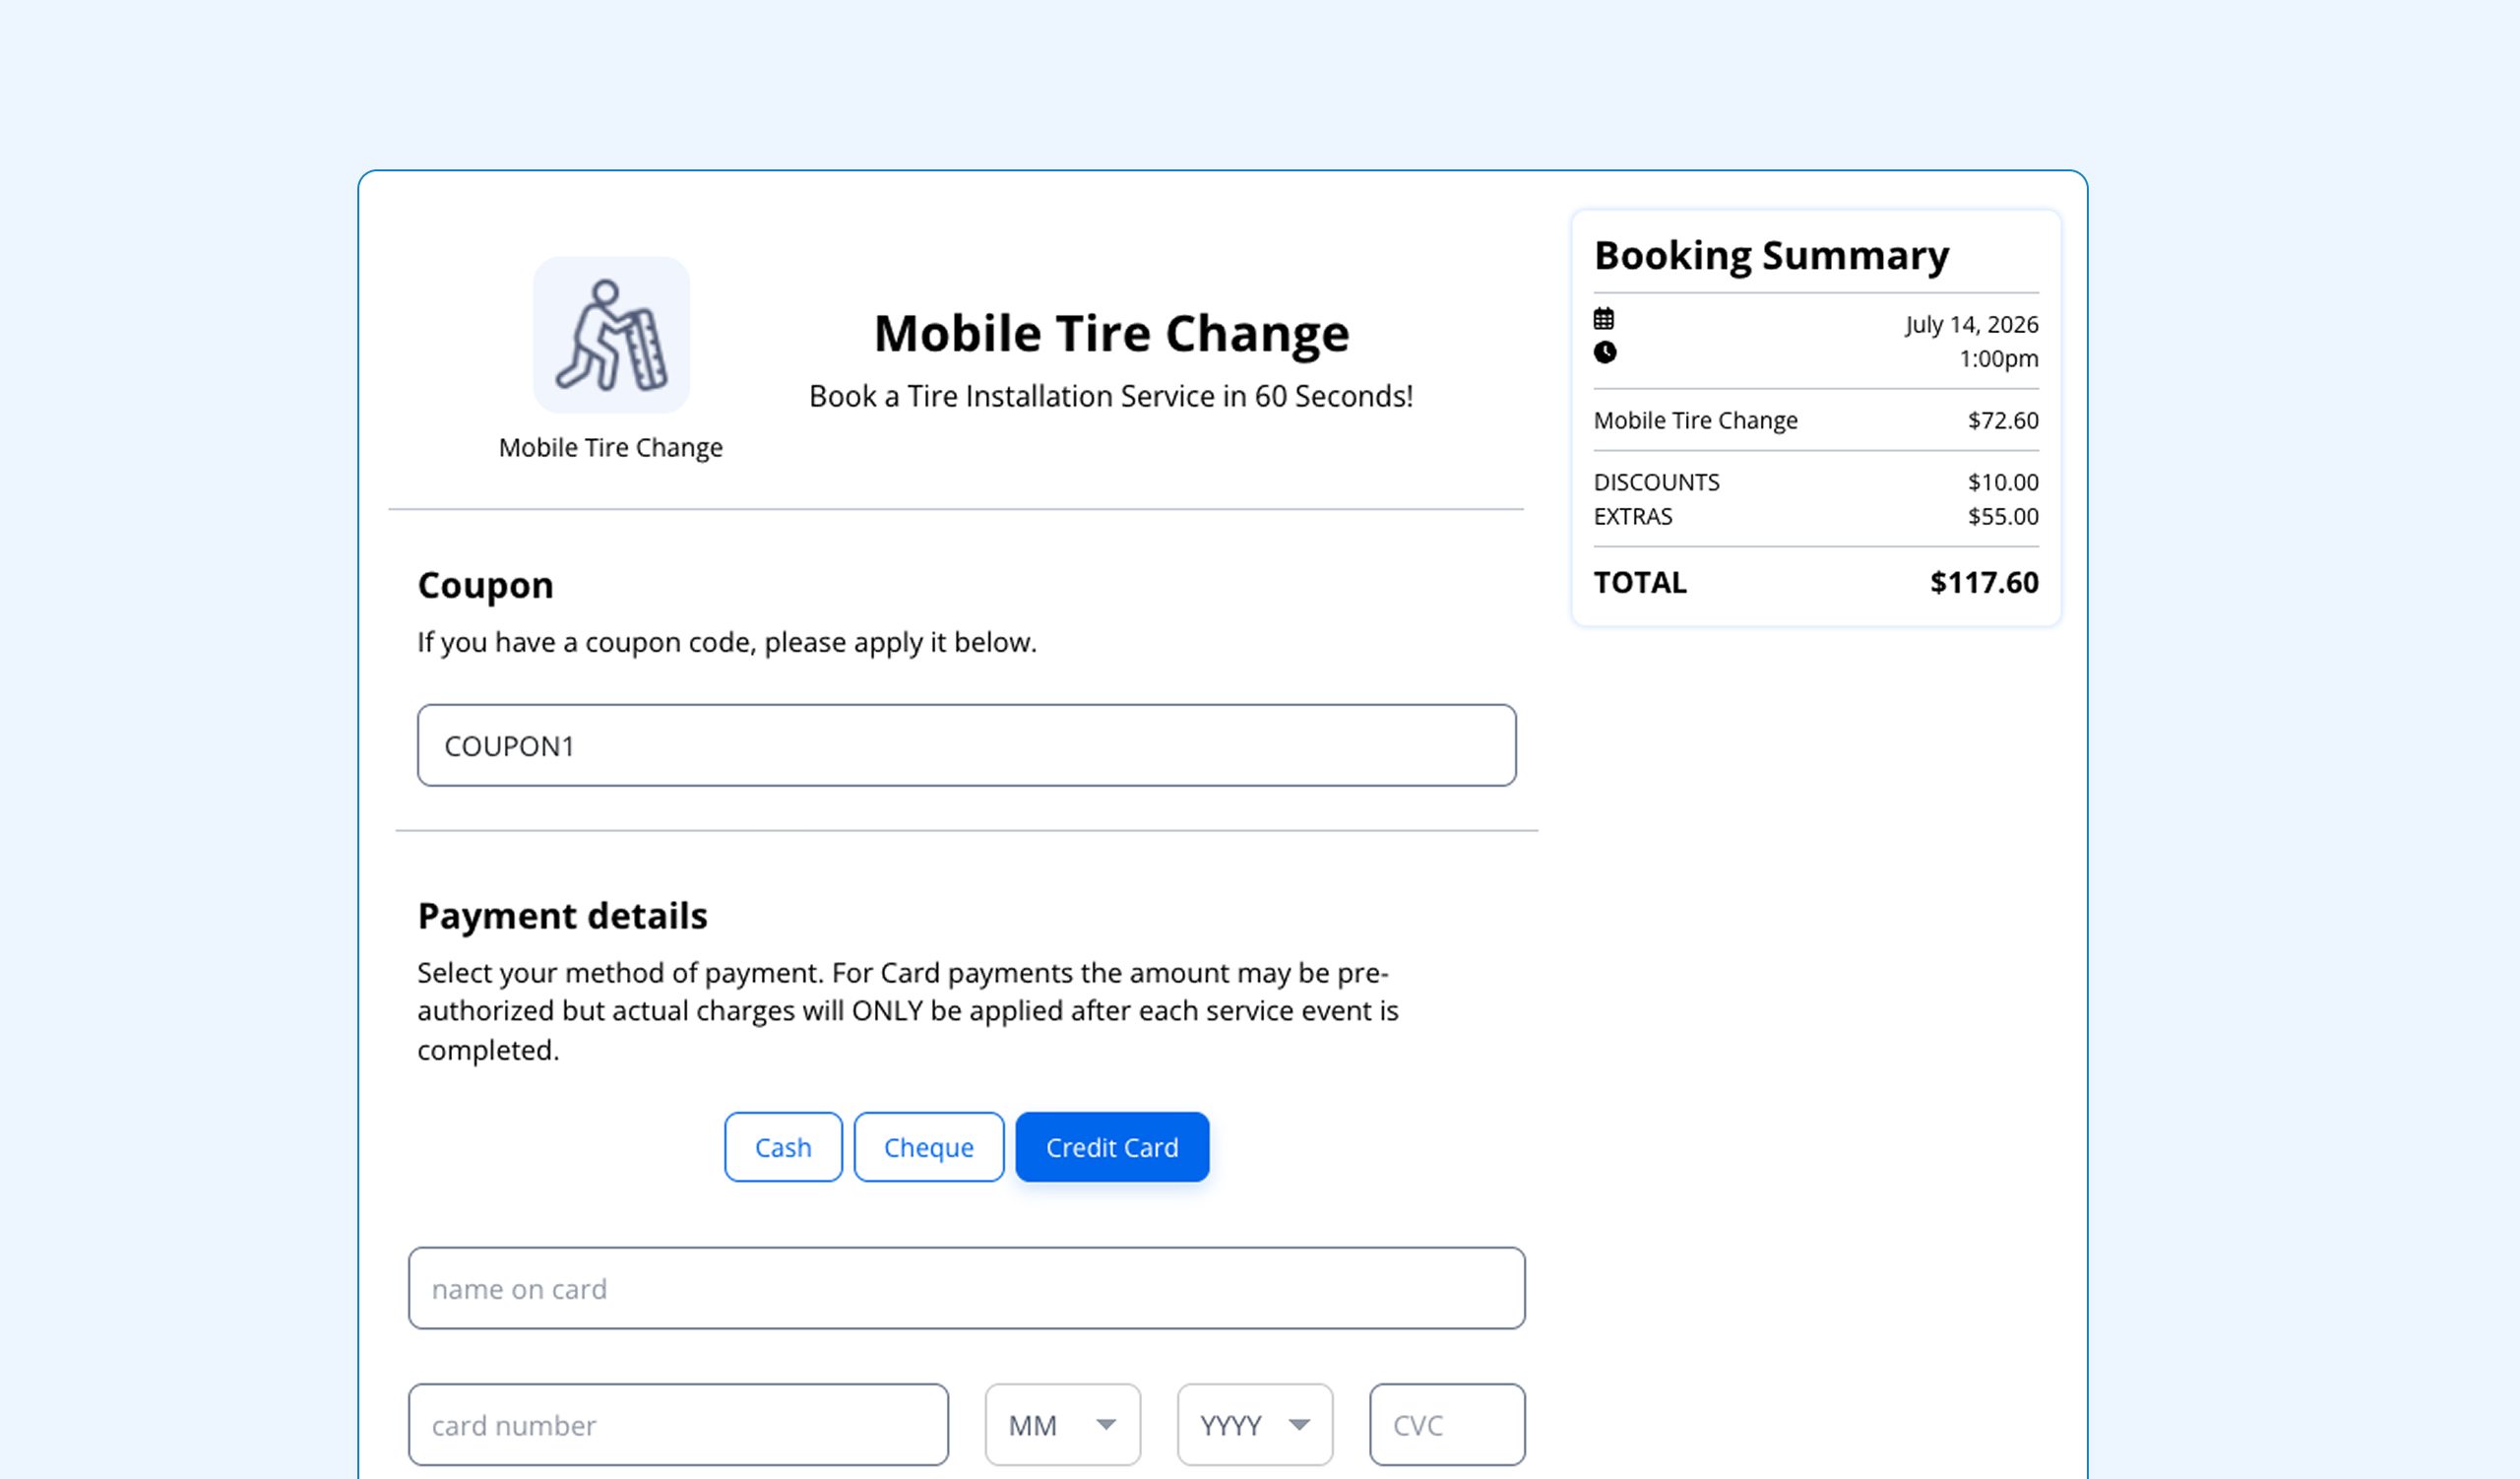Click the DISCOUNTS row in summary

tap(1816, 482)
